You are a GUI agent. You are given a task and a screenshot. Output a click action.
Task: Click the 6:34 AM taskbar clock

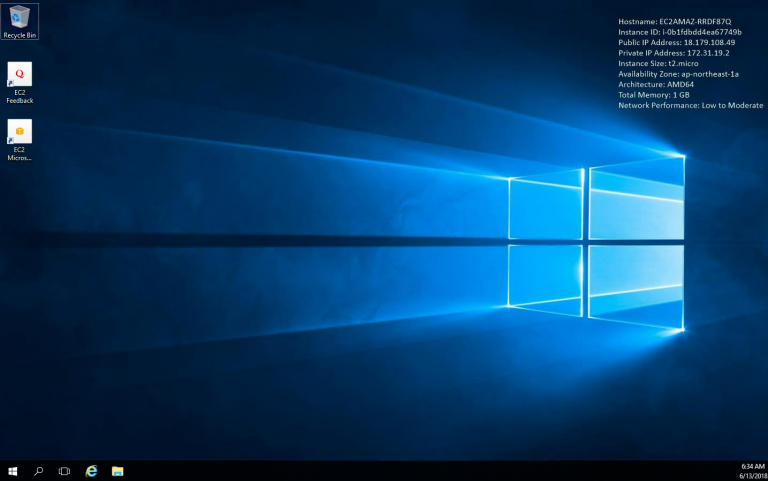point(752,466)
